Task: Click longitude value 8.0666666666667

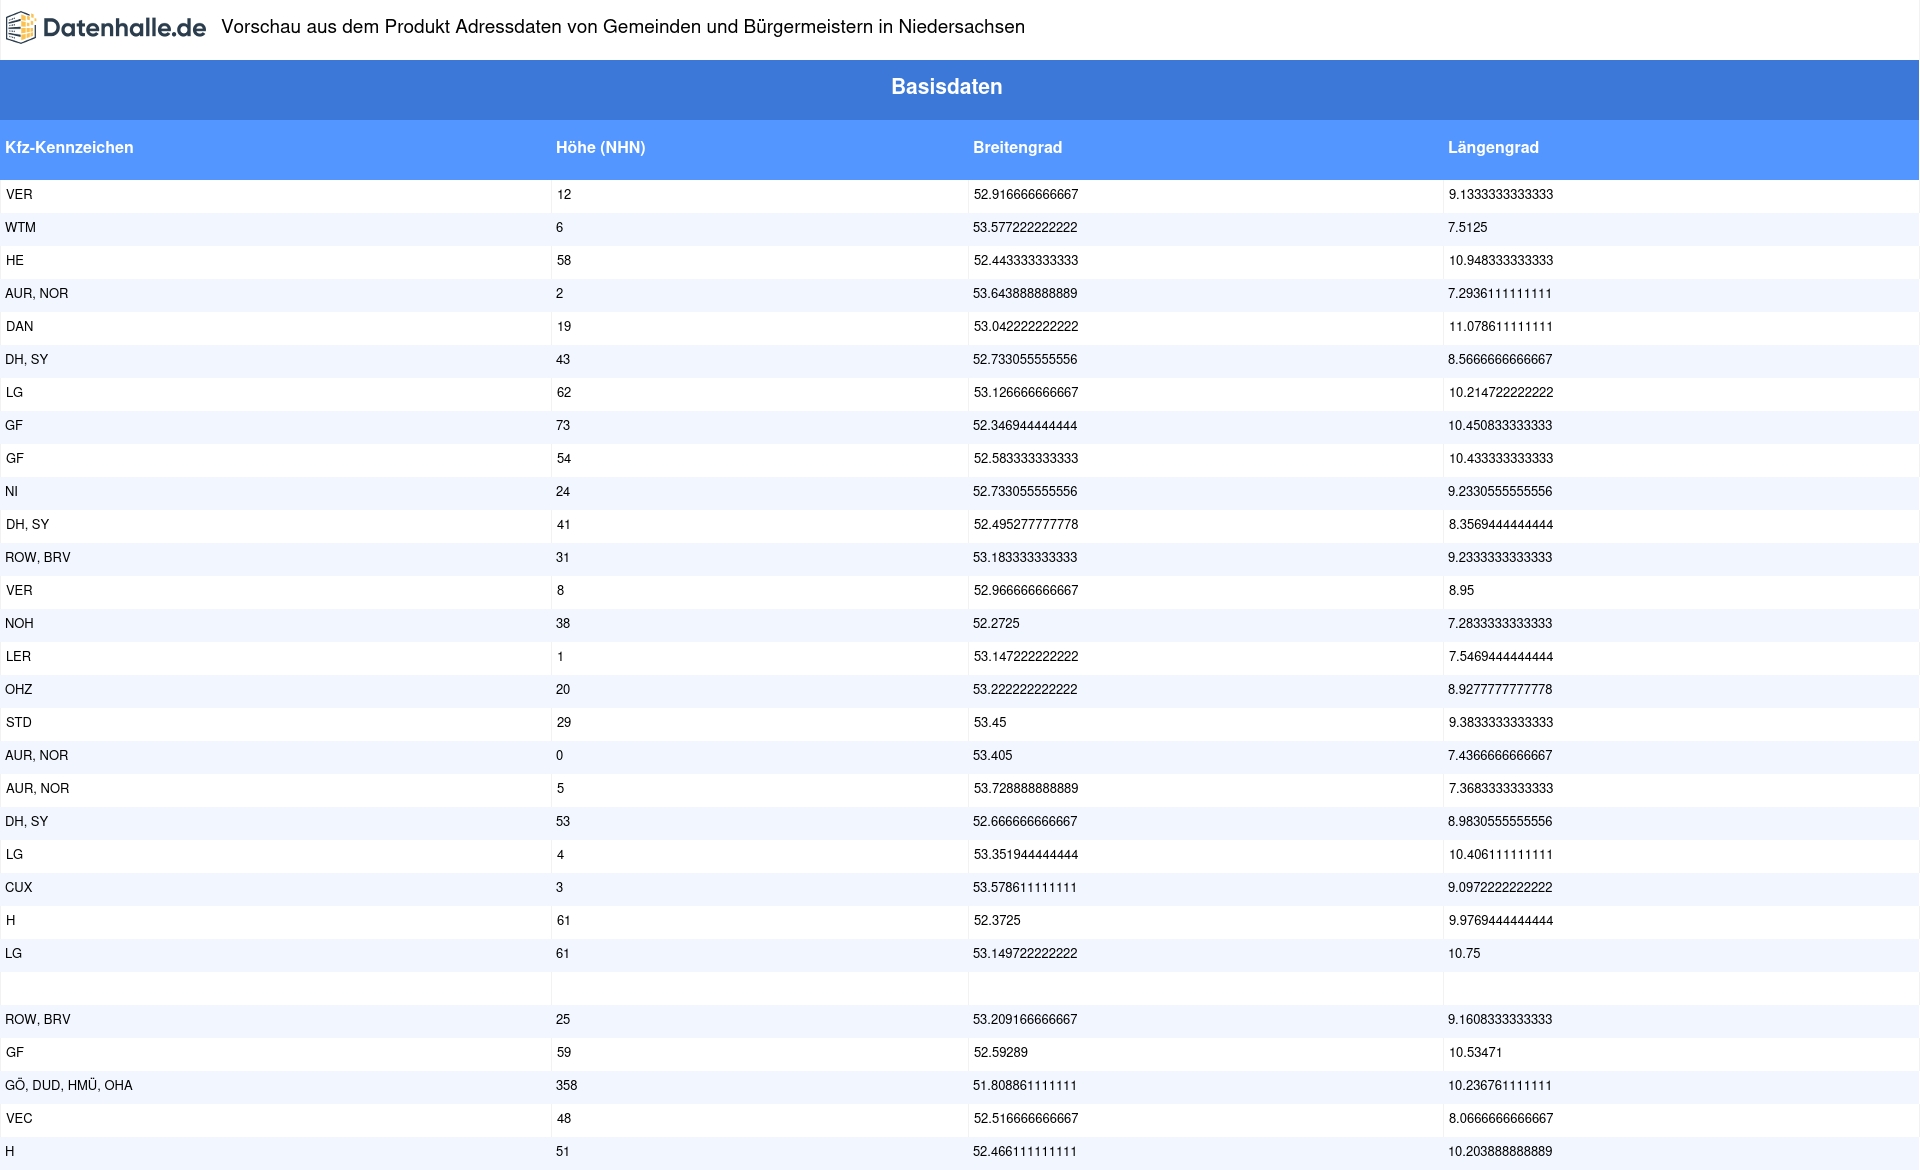Action: 1500,1119
